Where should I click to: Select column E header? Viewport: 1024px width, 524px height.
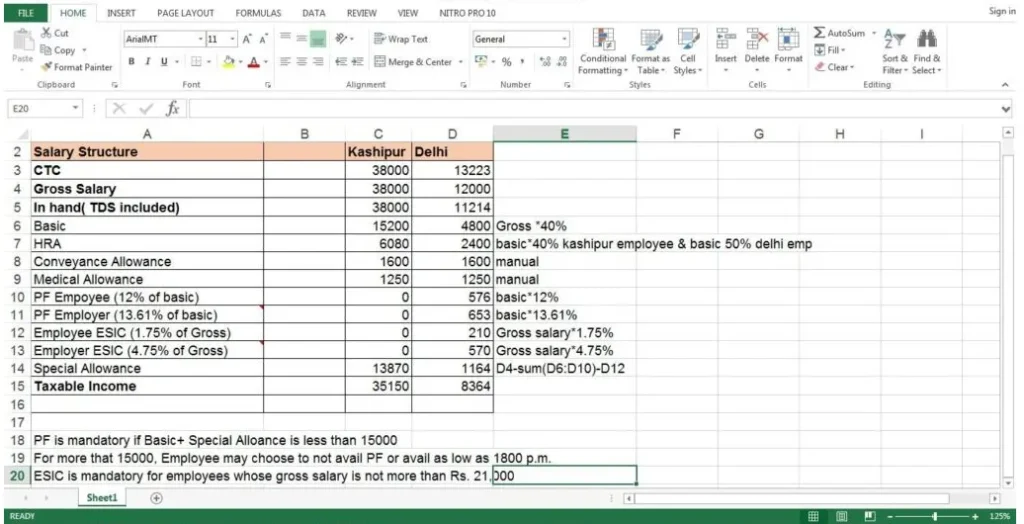pyautogui.click(x=564, y=134)
